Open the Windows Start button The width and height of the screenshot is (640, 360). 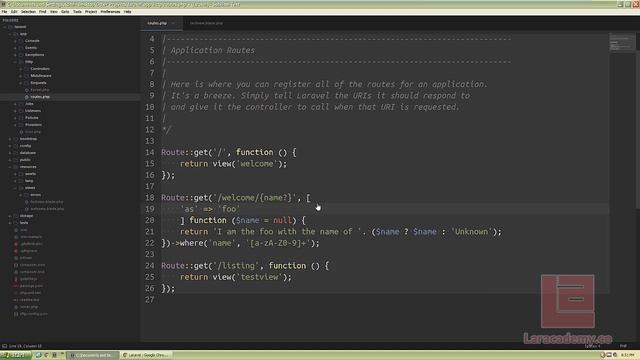pyautogui.click(x=15, y=356)
